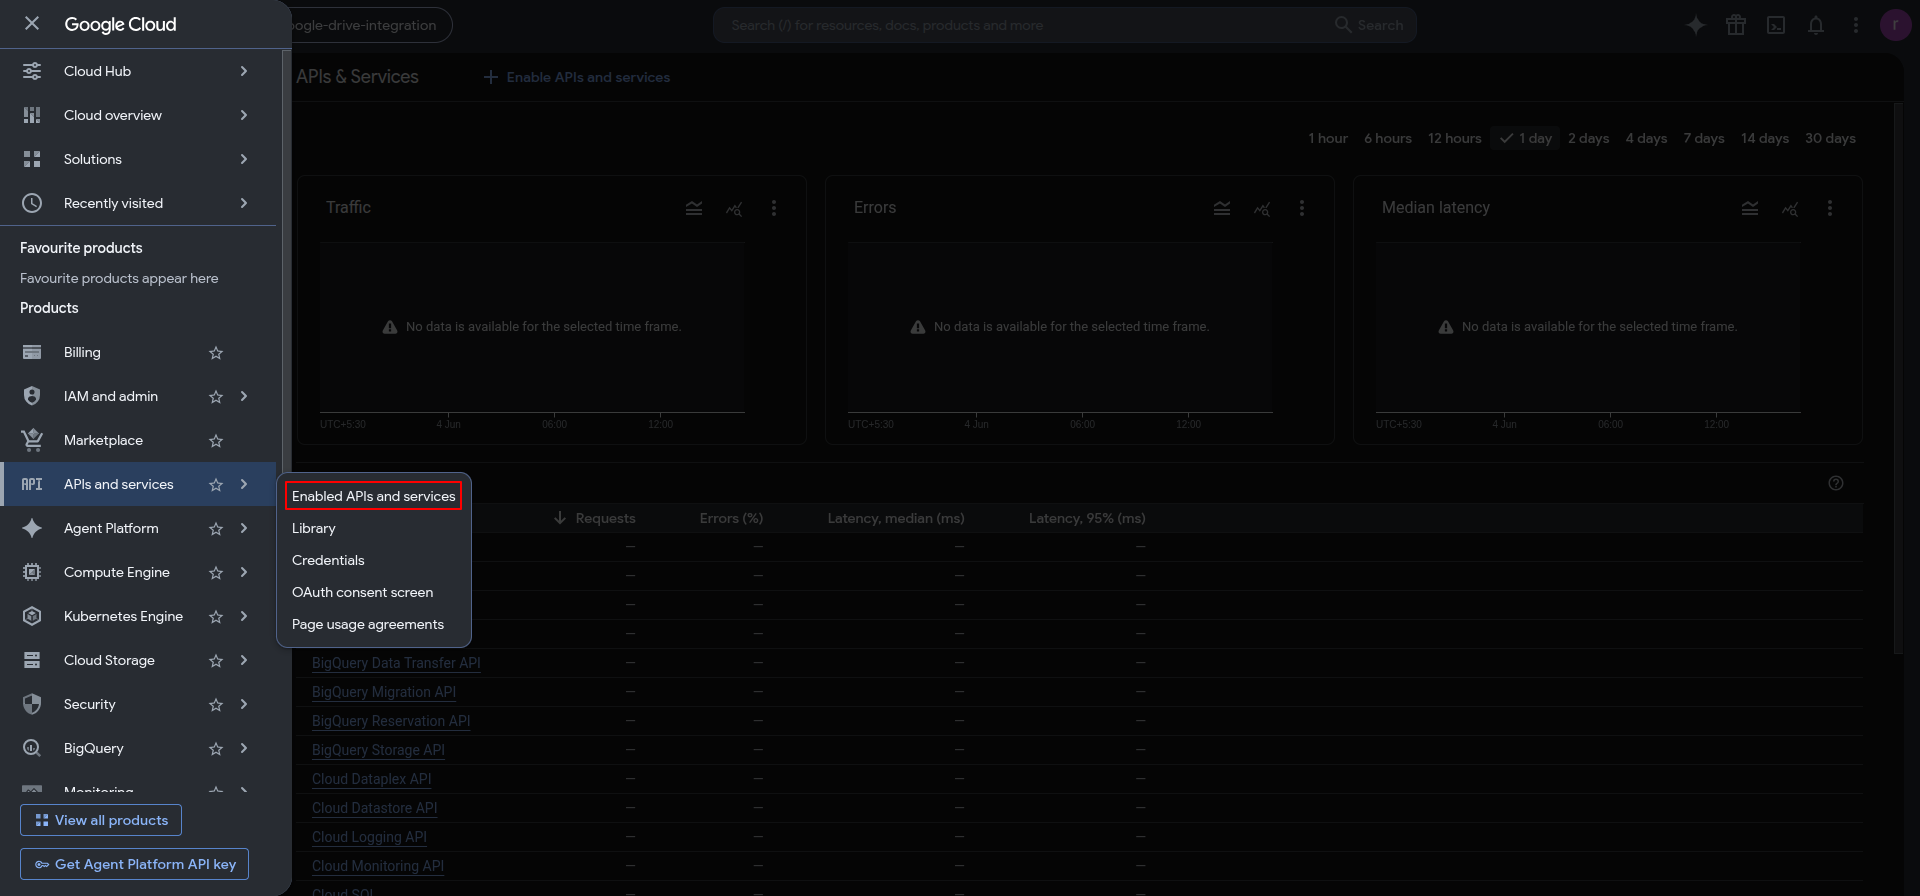Screen dimensions: 1920x896
Task: Close the navigation menu with X icon
Action: [x=32, y=23]
